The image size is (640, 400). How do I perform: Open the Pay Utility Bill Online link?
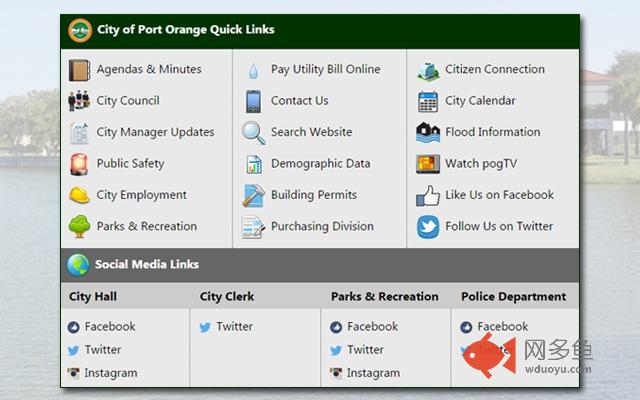click(x=325, y=69)
